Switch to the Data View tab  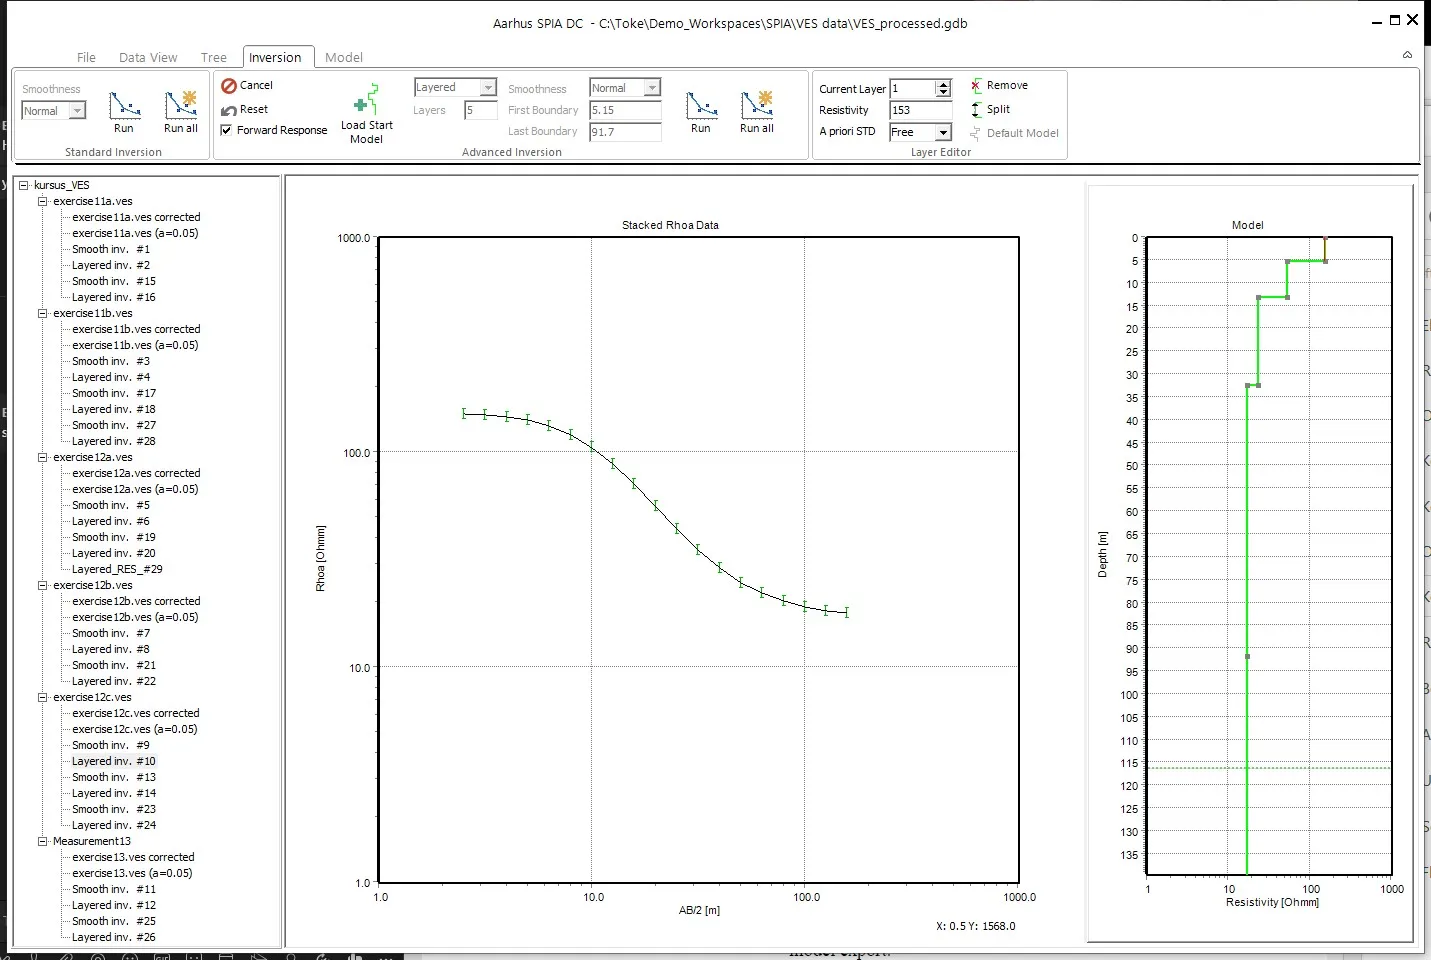(148, 58)
